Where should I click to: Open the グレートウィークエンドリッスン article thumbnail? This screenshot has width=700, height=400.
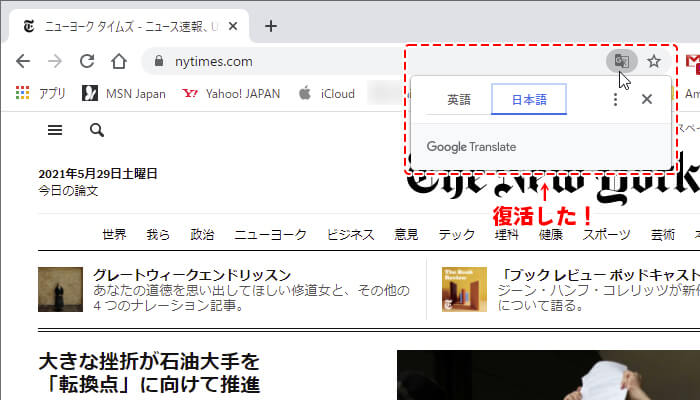pyautogui.click(x=60, y=289)
